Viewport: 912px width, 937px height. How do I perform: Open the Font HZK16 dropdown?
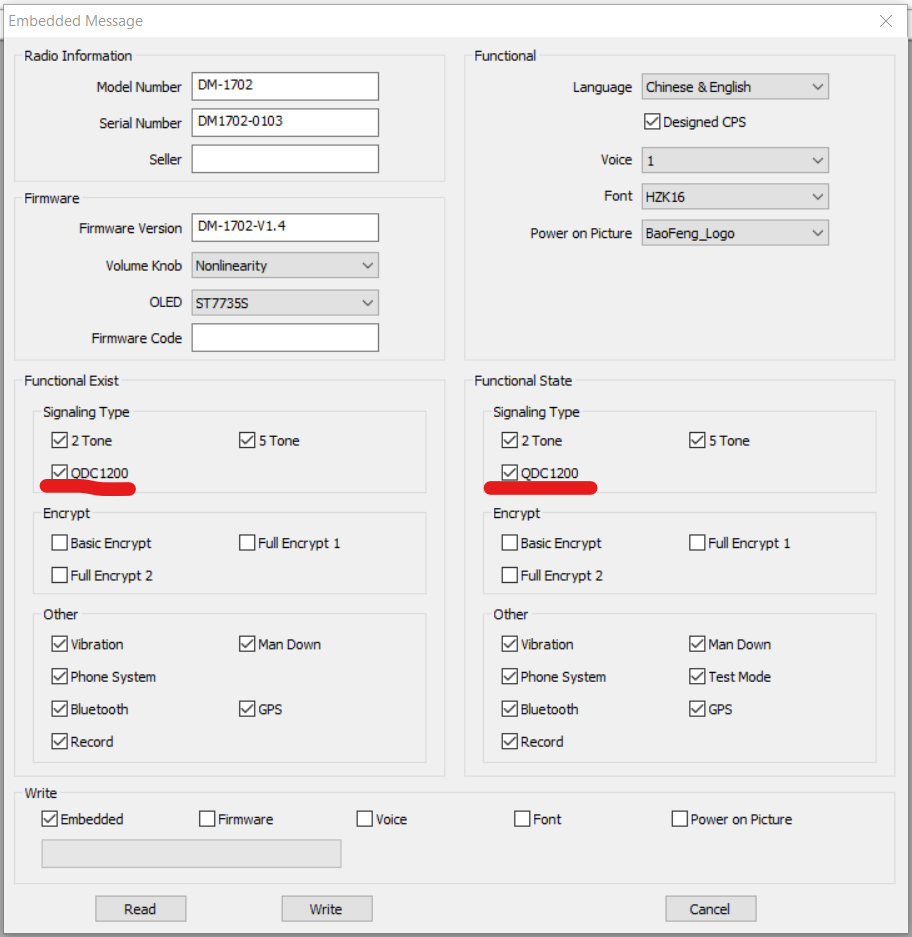(735, 197)
